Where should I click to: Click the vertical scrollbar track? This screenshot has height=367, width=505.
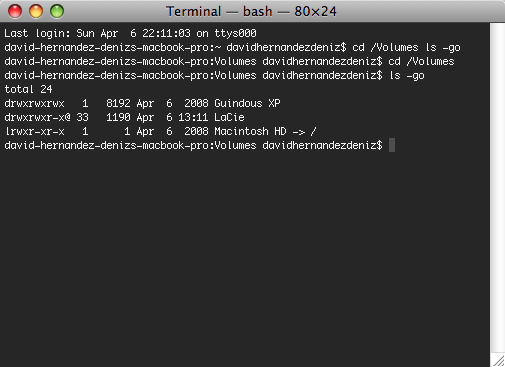point(497,187)
